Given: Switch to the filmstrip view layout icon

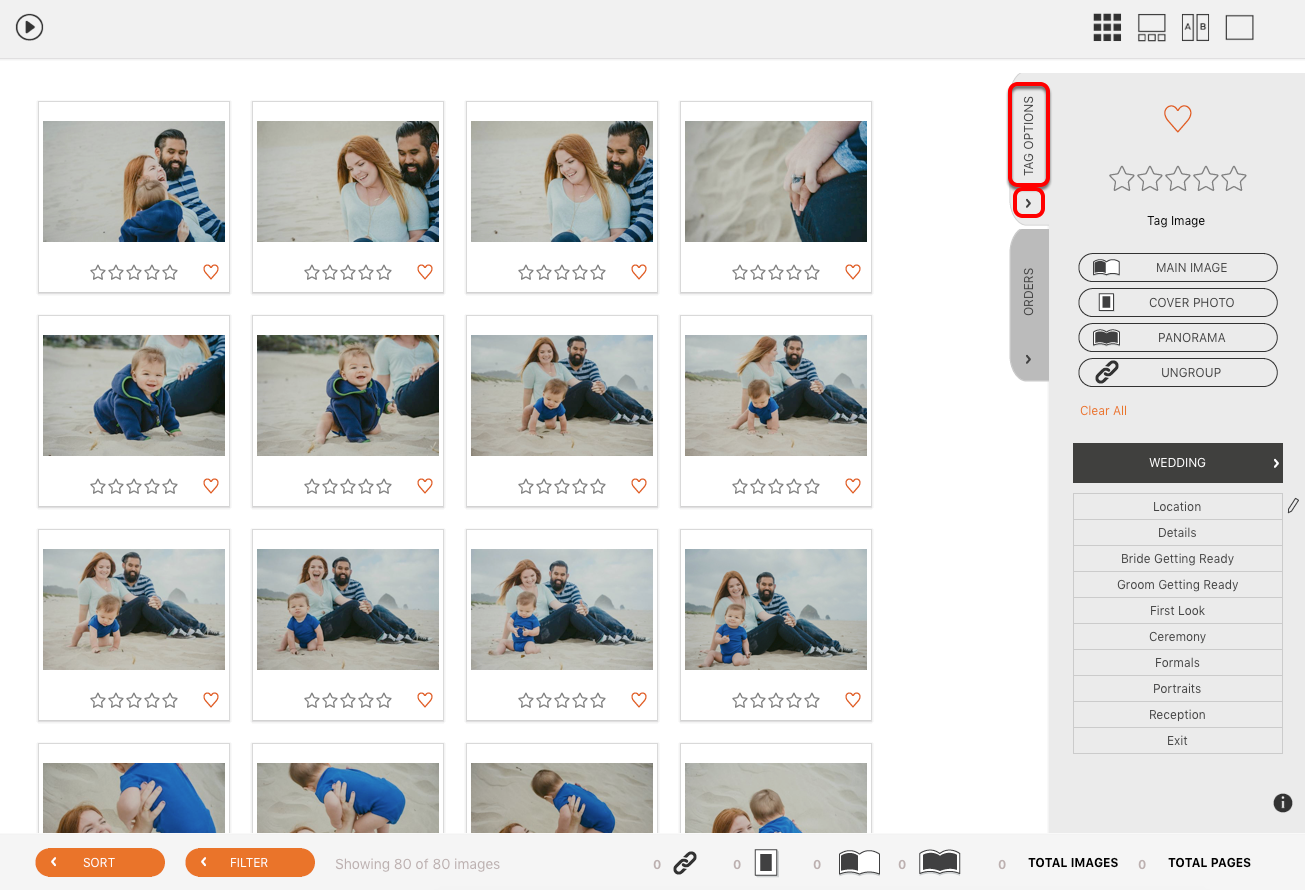Looking at the screenshot, I should [x=1152, y=27].
